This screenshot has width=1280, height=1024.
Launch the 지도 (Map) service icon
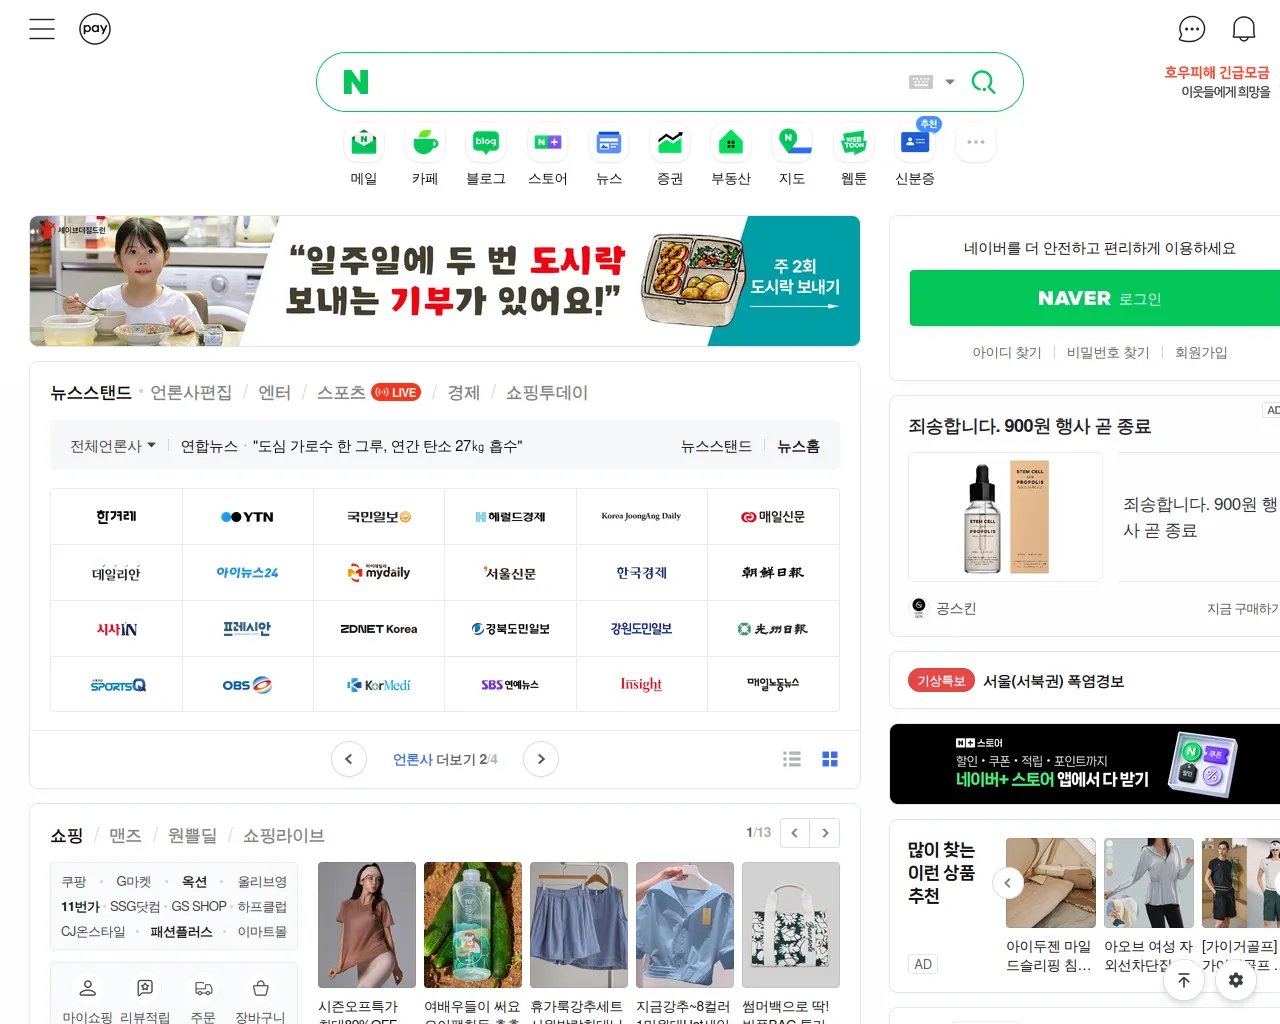click(791, 142)
